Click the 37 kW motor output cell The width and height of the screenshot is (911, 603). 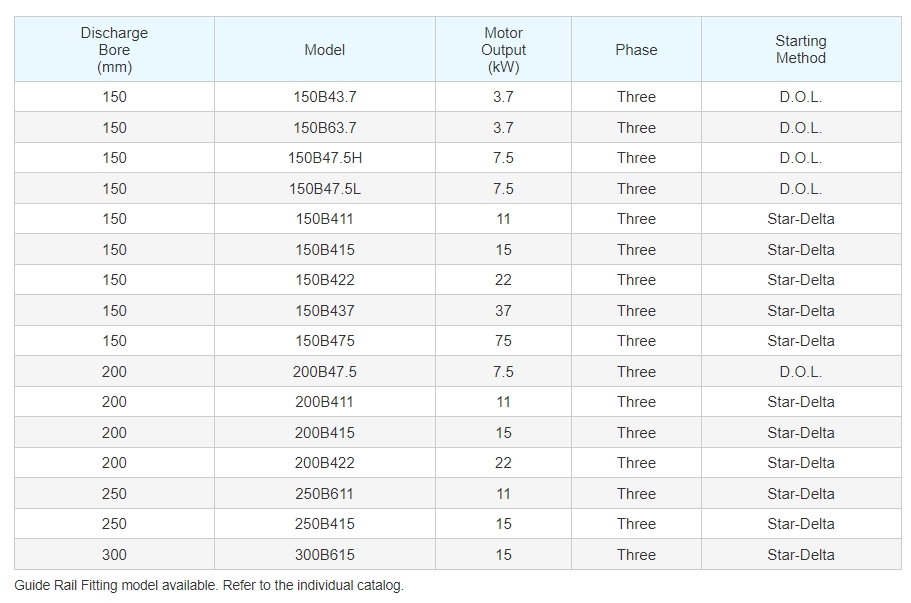pyautogui.click(x=503, y=310)
